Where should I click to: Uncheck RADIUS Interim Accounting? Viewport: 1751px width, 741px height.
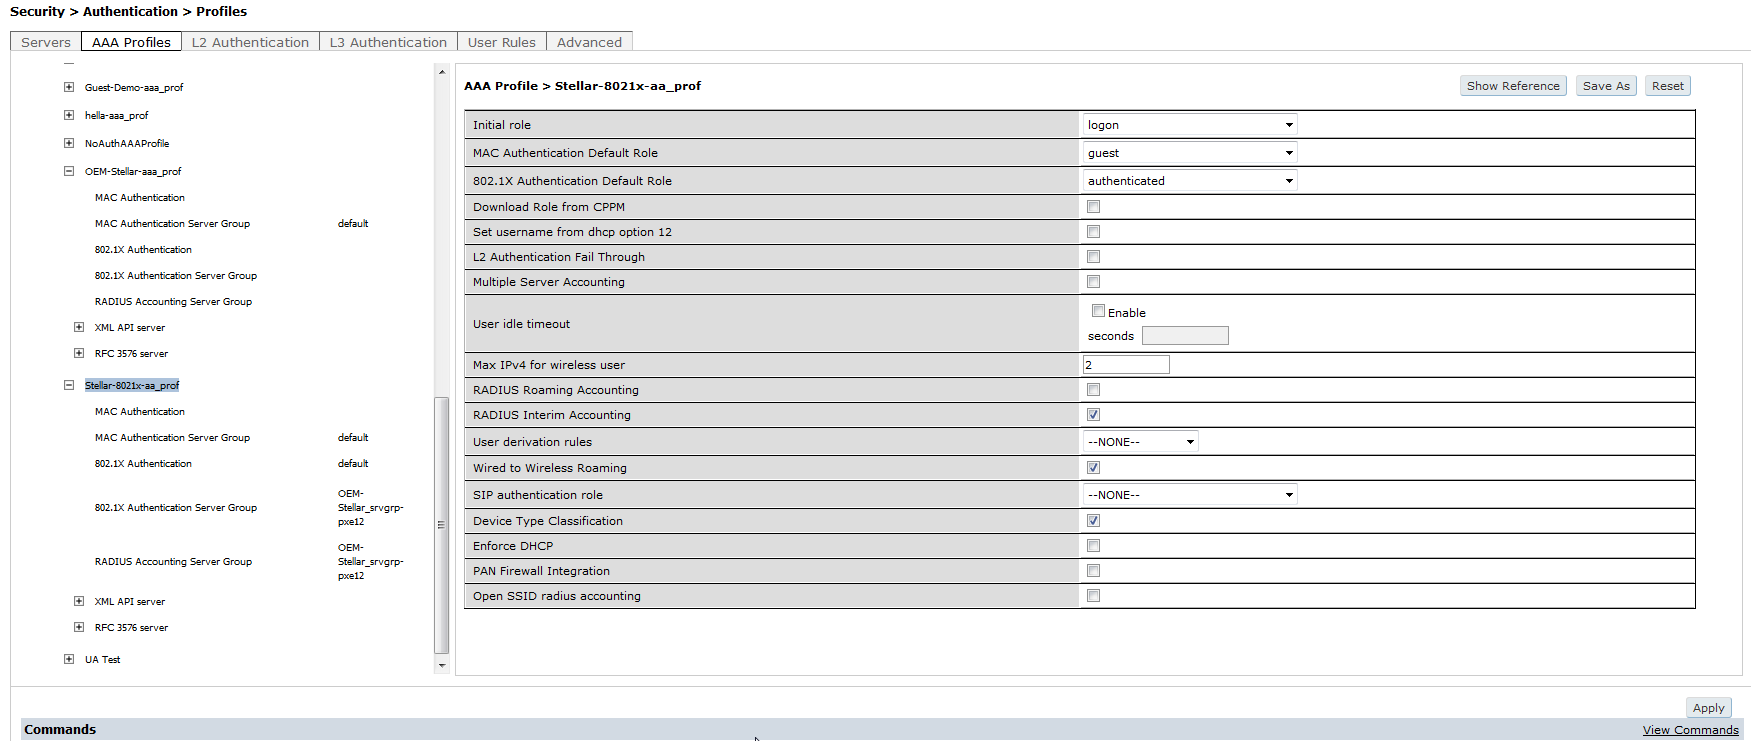click(1093, 415)
